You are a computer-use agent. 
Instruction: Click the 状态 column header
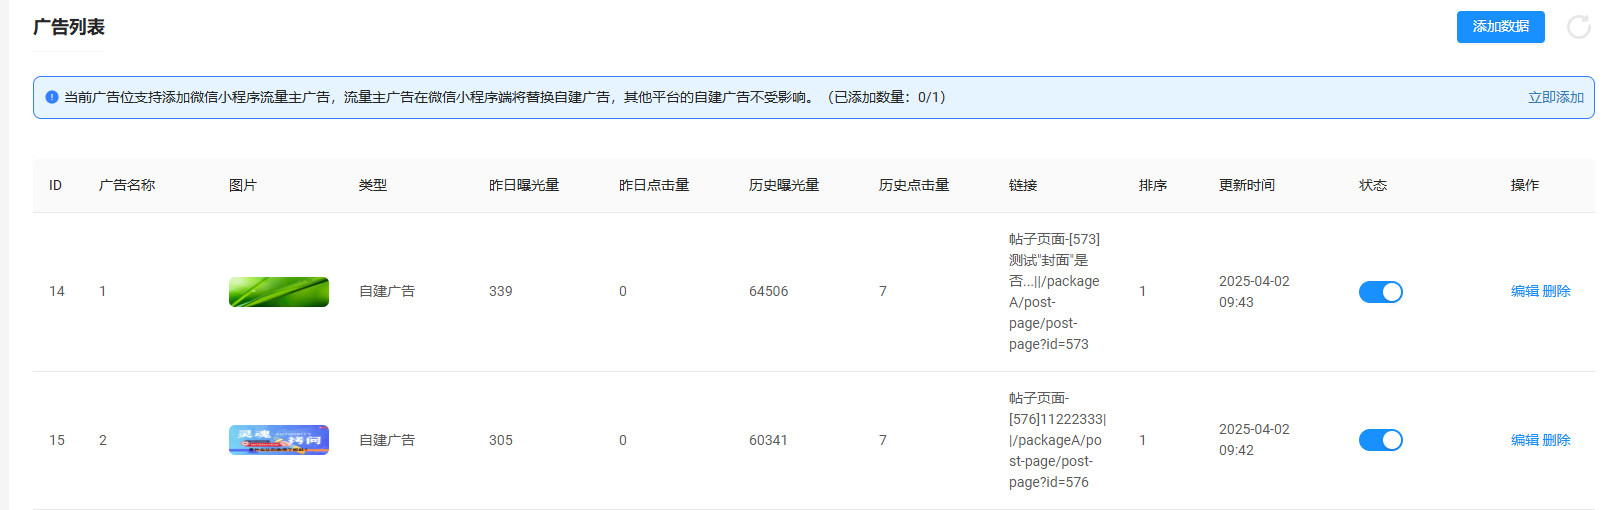[x=1372, y=185]
